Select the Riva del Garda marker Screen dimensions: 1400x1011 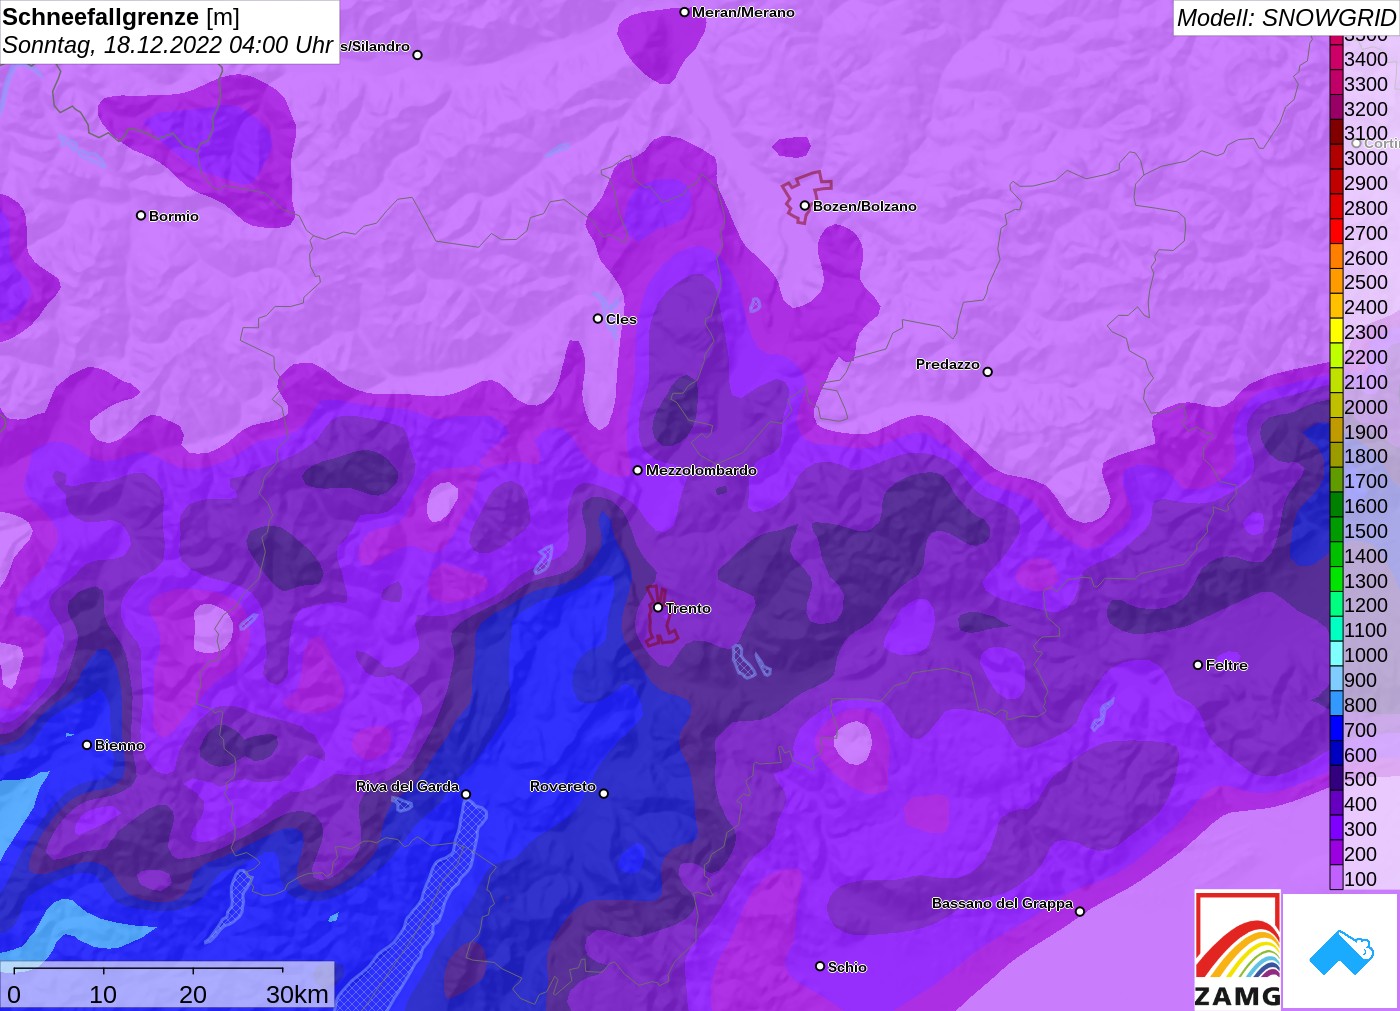tap(466, 794)
